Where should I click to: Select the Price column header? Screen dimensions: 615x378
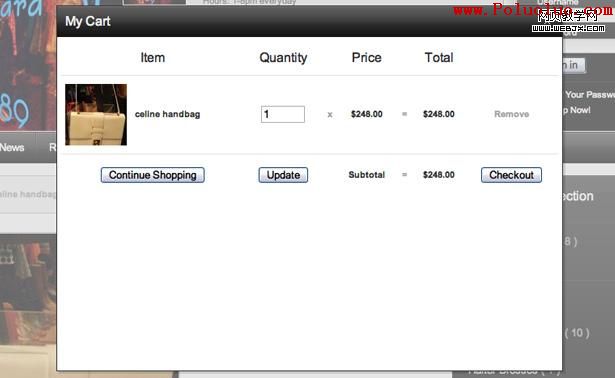(366, 58)
